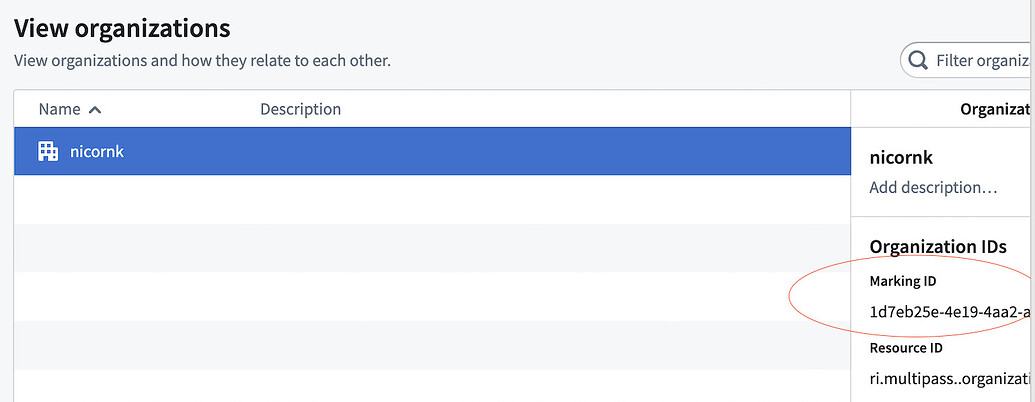1035x402 pixels.
Task: Click the Resource ID label
Action: coord(906,348)
